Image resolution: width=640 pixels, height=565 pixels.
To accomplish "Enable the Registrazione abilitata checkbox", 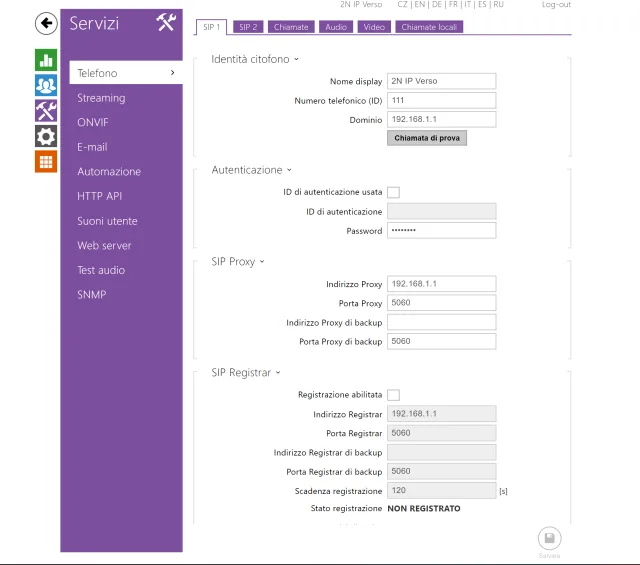I will (393, 395).
